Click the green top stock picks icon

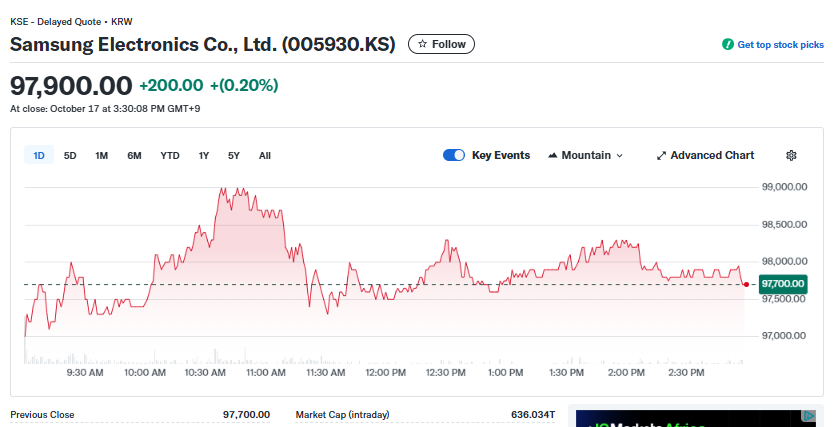tap(728, 45)
